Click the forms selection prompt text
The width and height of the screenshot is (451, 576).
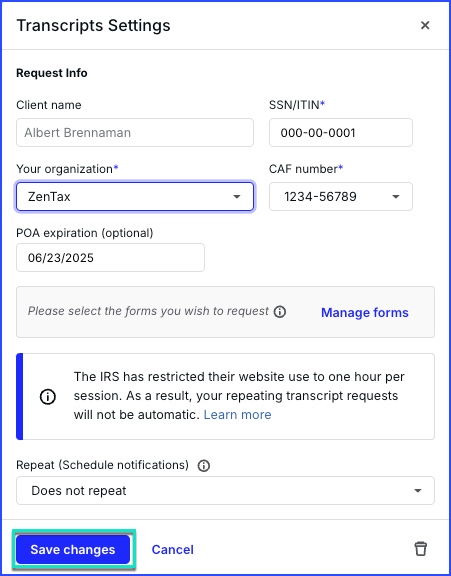click(x=148, y=312)
